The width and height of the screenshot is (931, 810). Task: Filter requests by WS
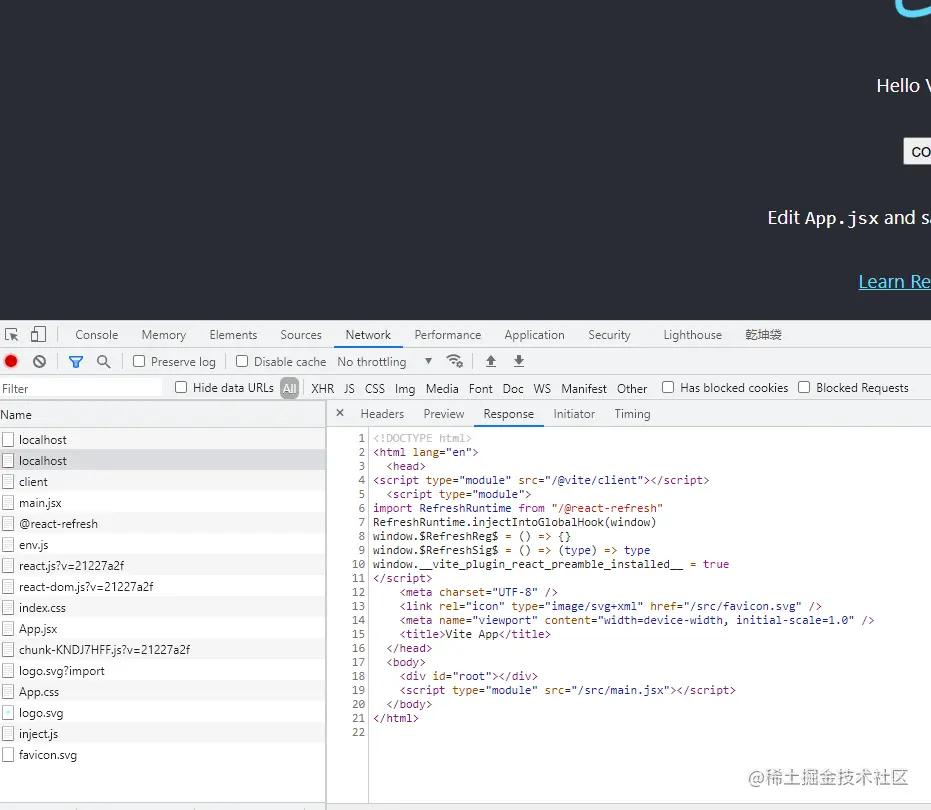point(542,388)
